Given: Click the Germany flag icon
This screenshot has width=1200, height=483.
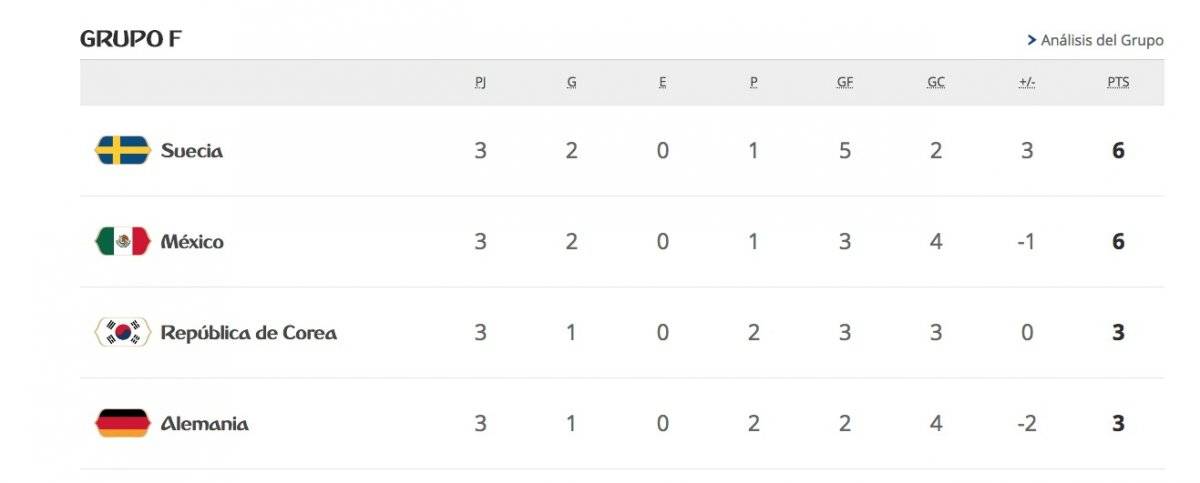Looking at the screenshot, I should (x=122, y=424).
